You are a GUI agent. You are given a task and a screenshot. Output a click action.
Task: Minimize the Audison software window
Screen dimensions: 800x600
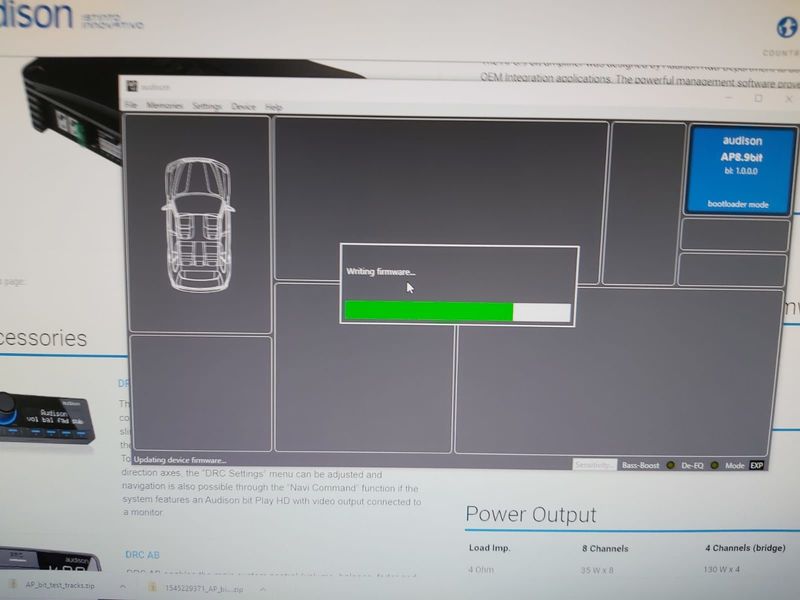(729, 97)
